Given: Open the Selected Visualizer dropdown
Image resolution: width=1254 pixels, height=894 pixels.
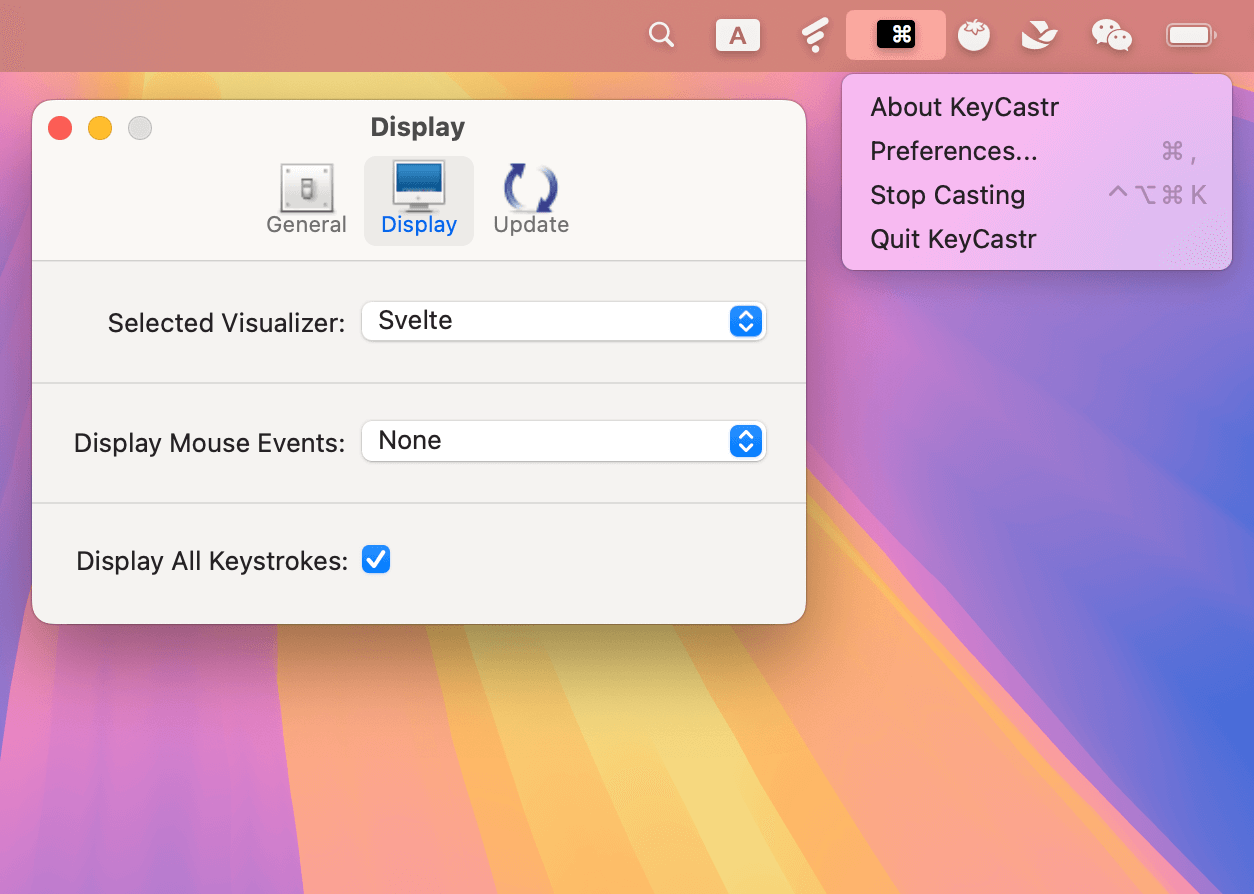Looking at the screenshot, I should pyautogui.click(x=563, y=321).
